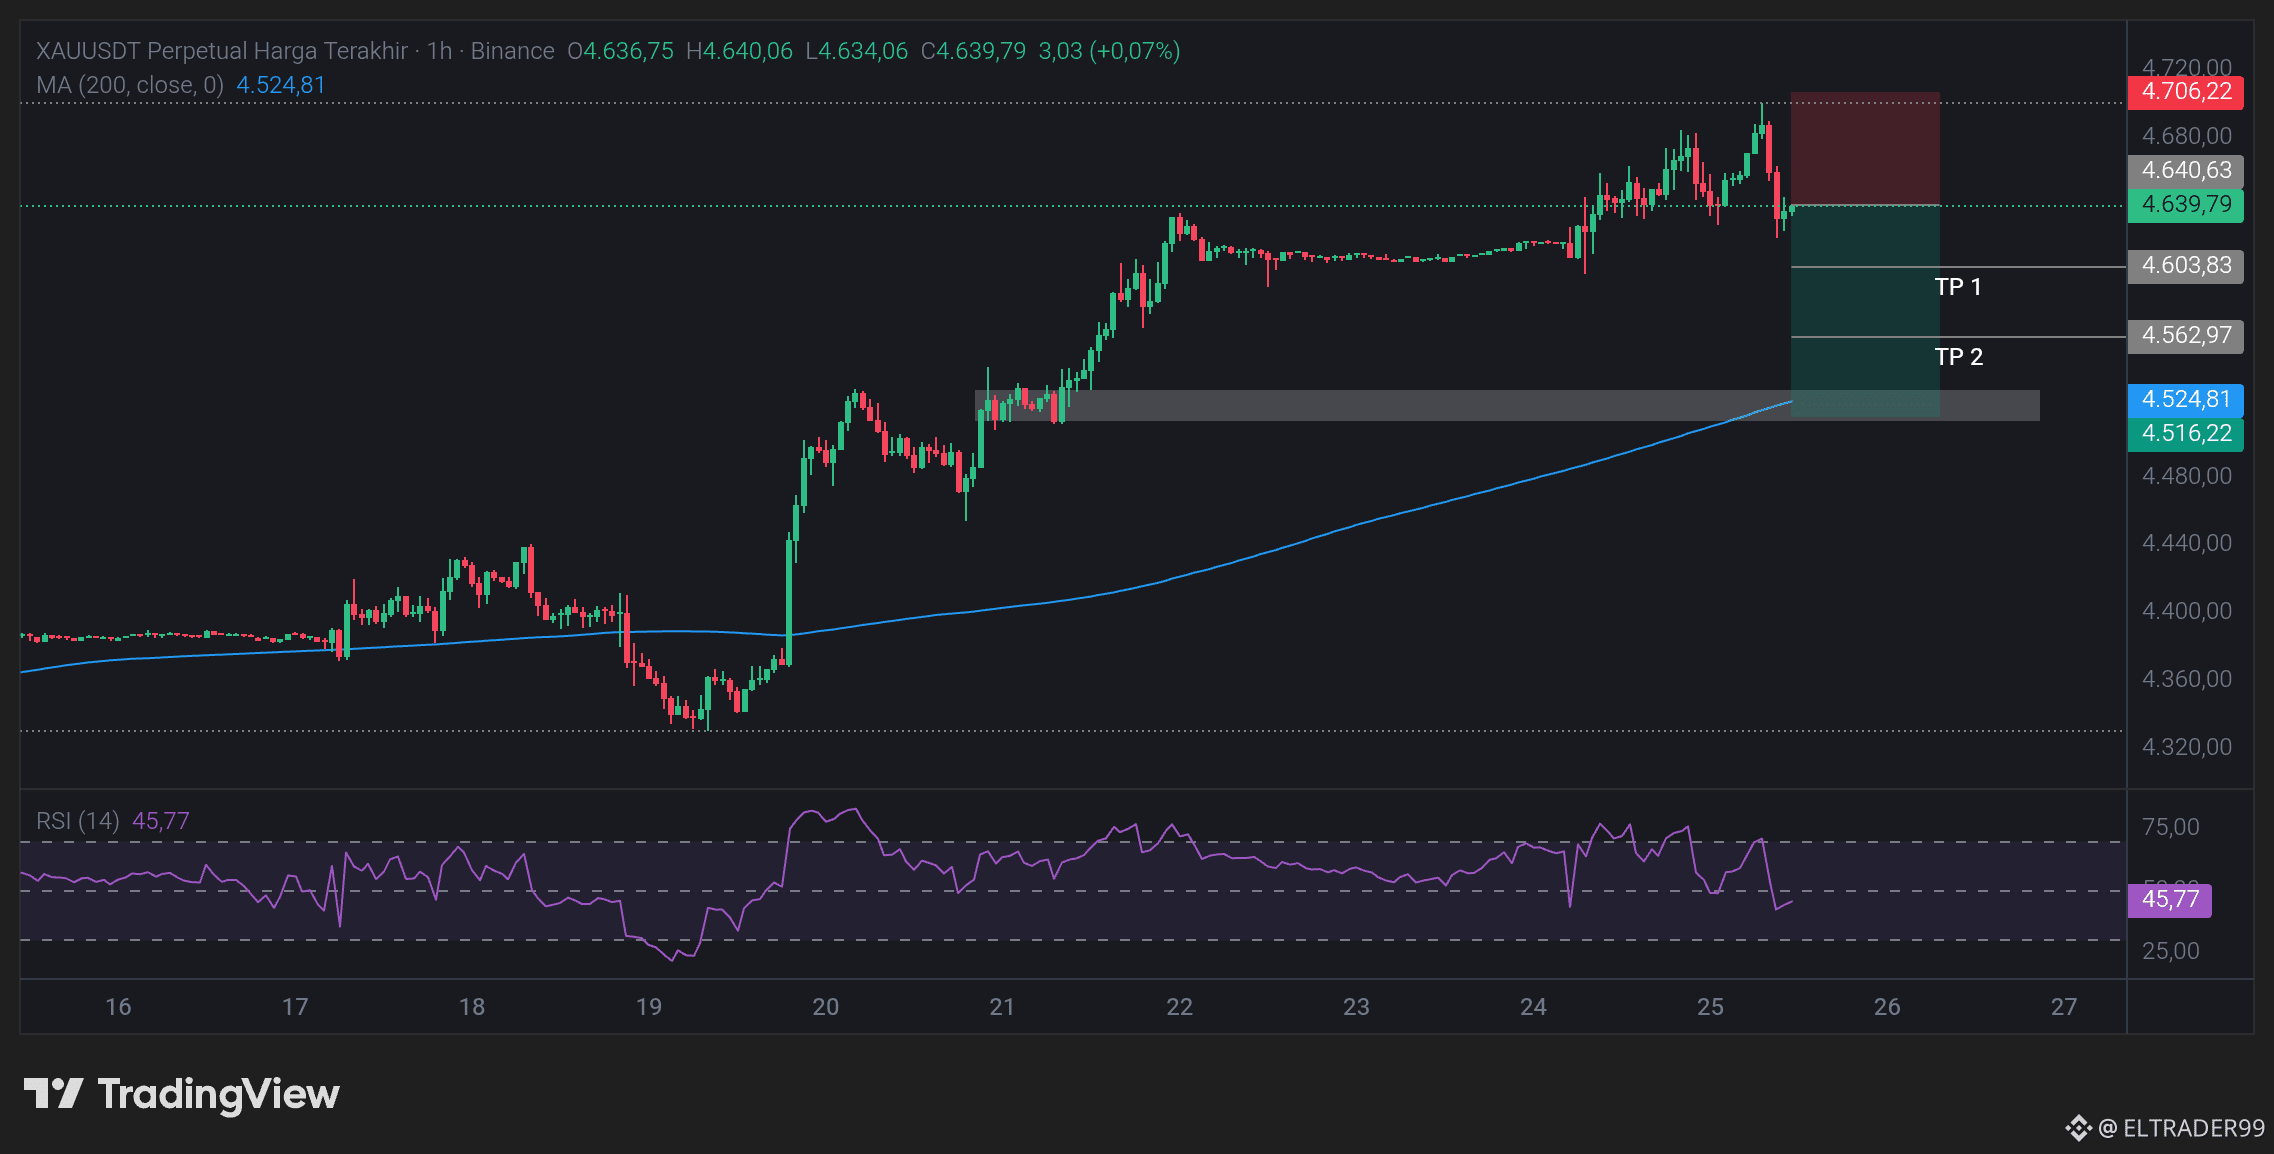Click date 27 on time axis
Viewport: 2274px width, 1154px height.
[2064, 1007]
